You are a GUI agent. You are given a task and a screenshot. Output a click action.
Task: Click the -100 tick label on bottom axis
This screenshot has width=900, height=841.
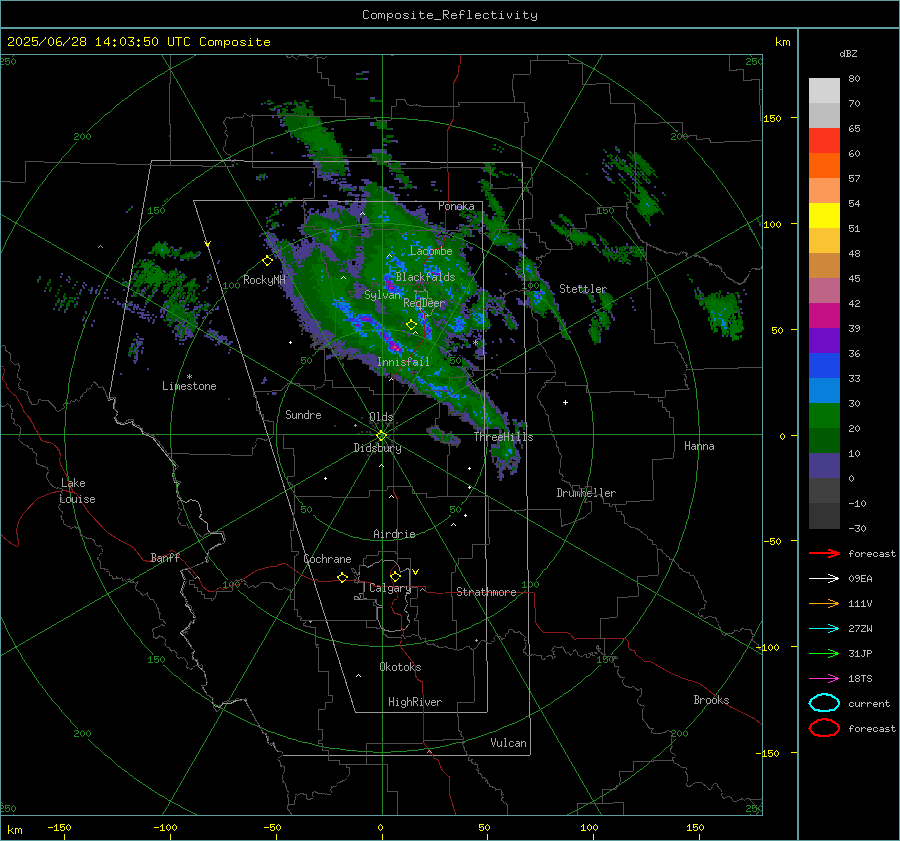click(x=165, y=827)
